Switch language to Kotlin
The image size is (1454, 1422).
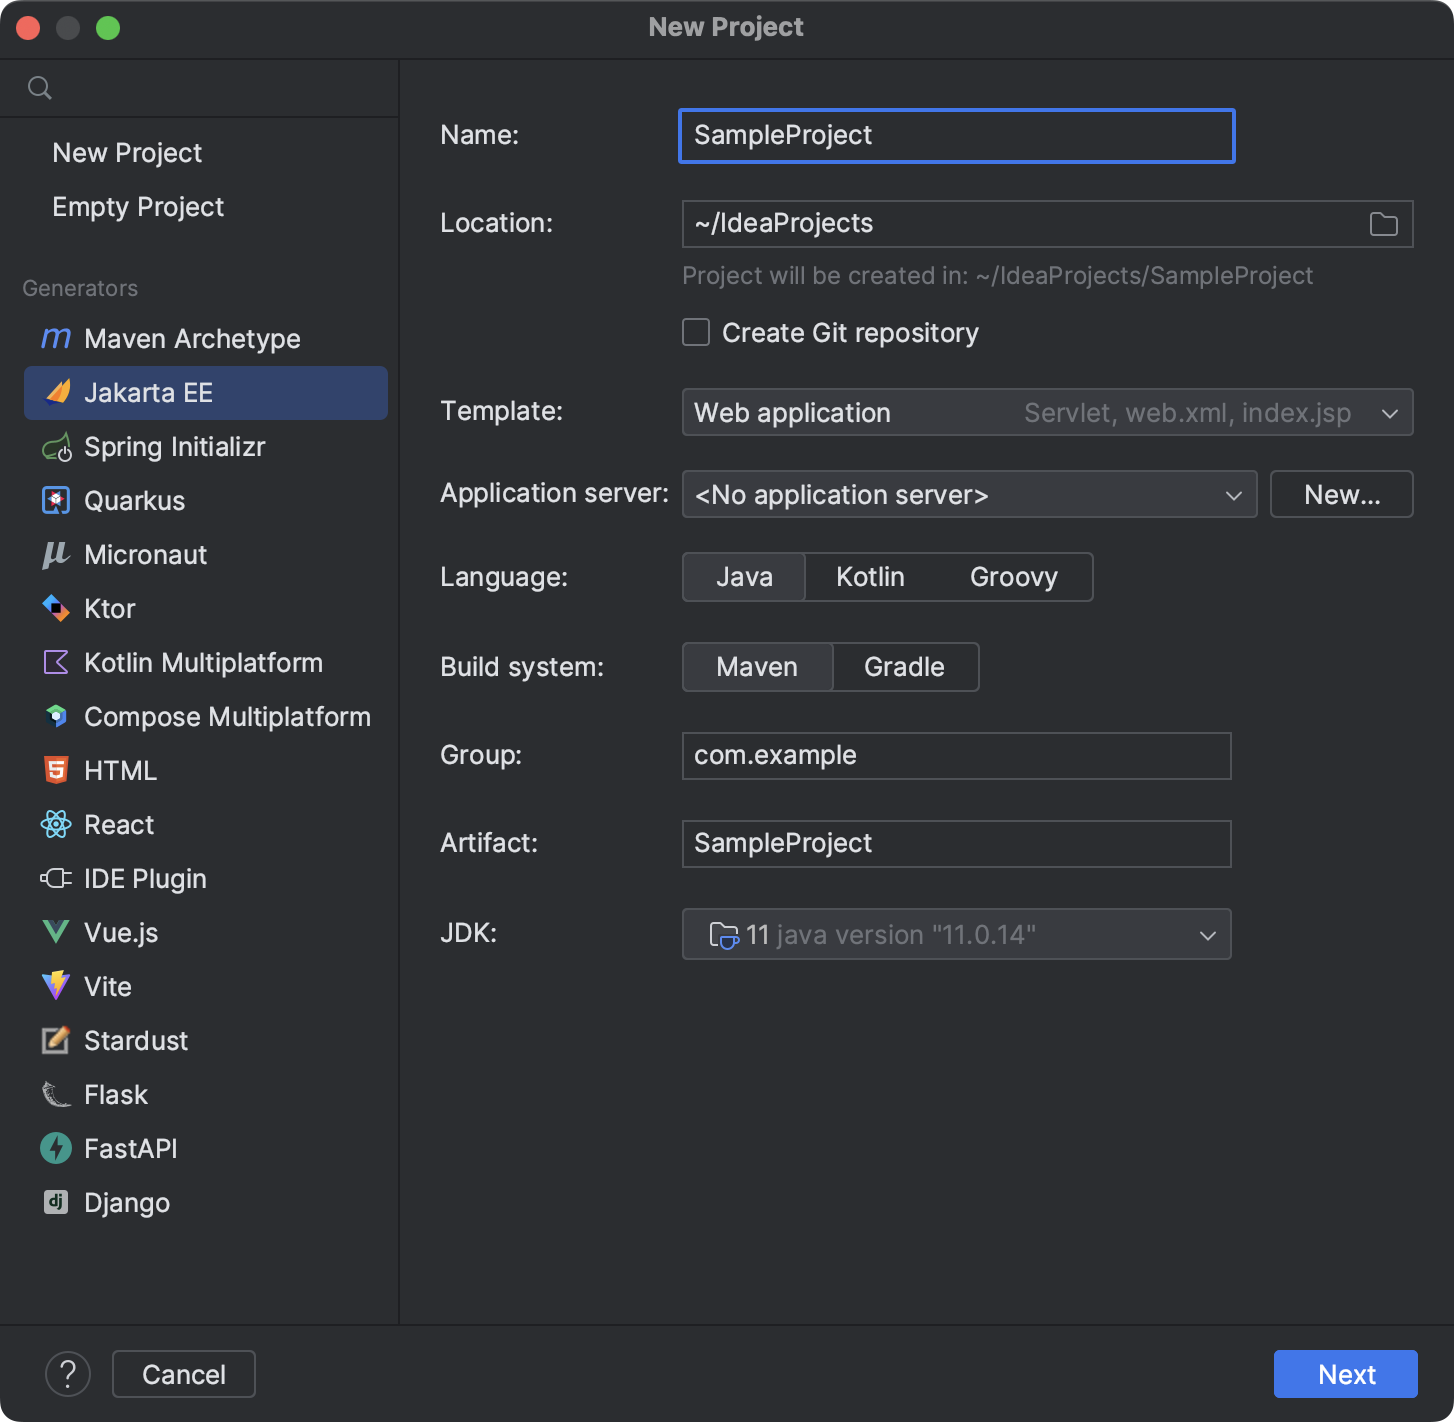pos(869,577)
